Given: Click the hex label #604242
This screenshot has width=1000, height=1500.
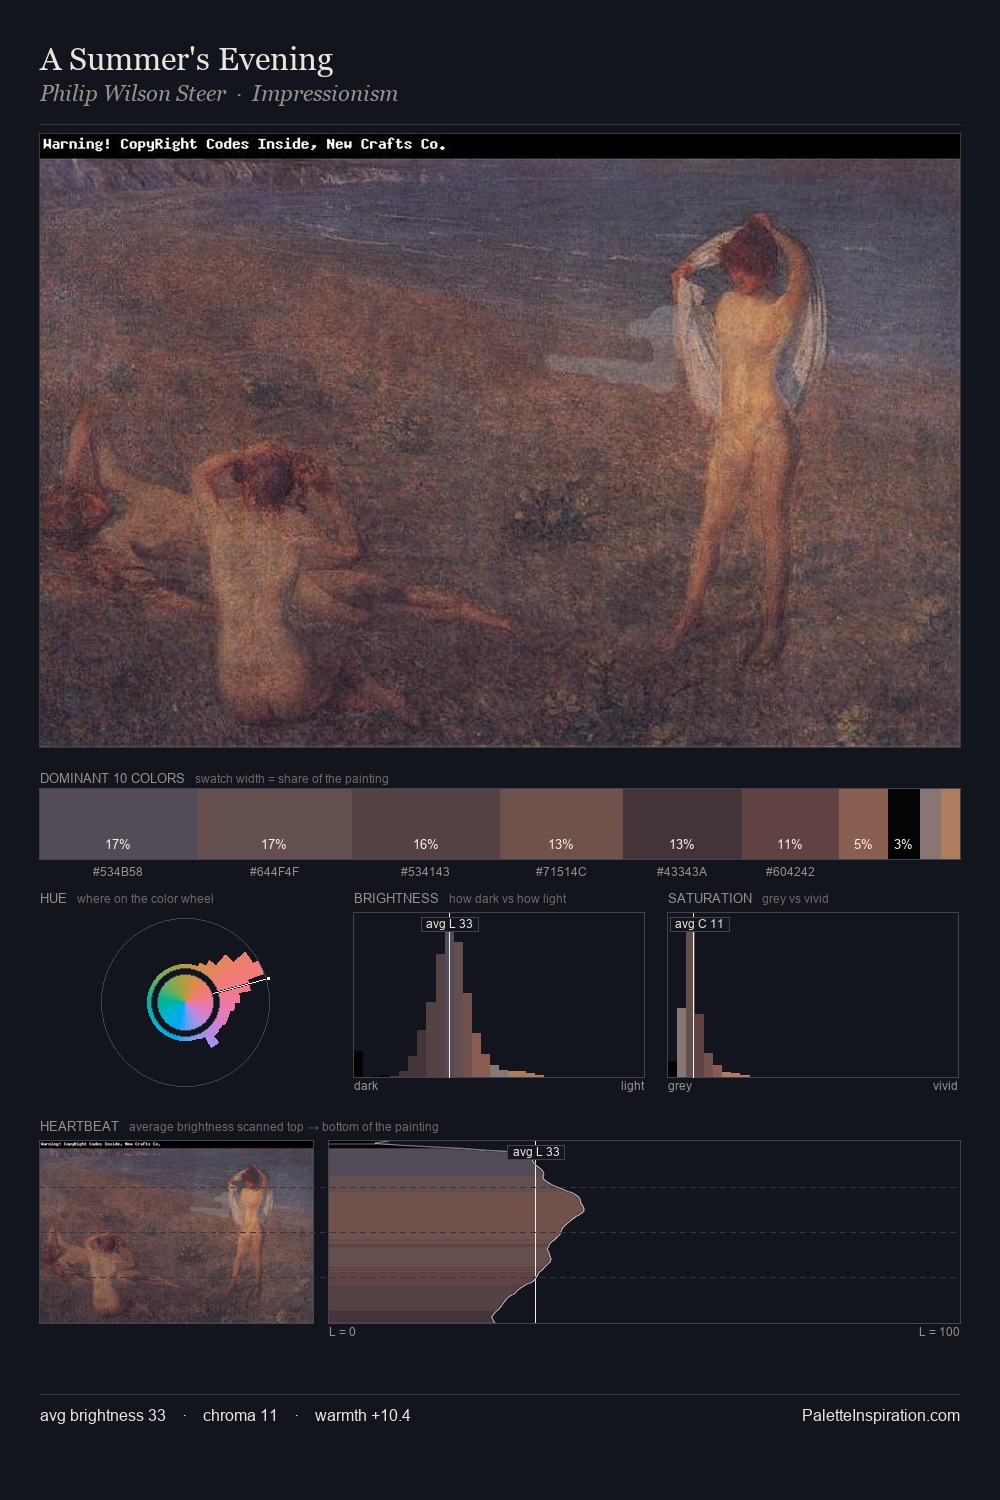Looking at the screenshot, I should pos(790,872).
